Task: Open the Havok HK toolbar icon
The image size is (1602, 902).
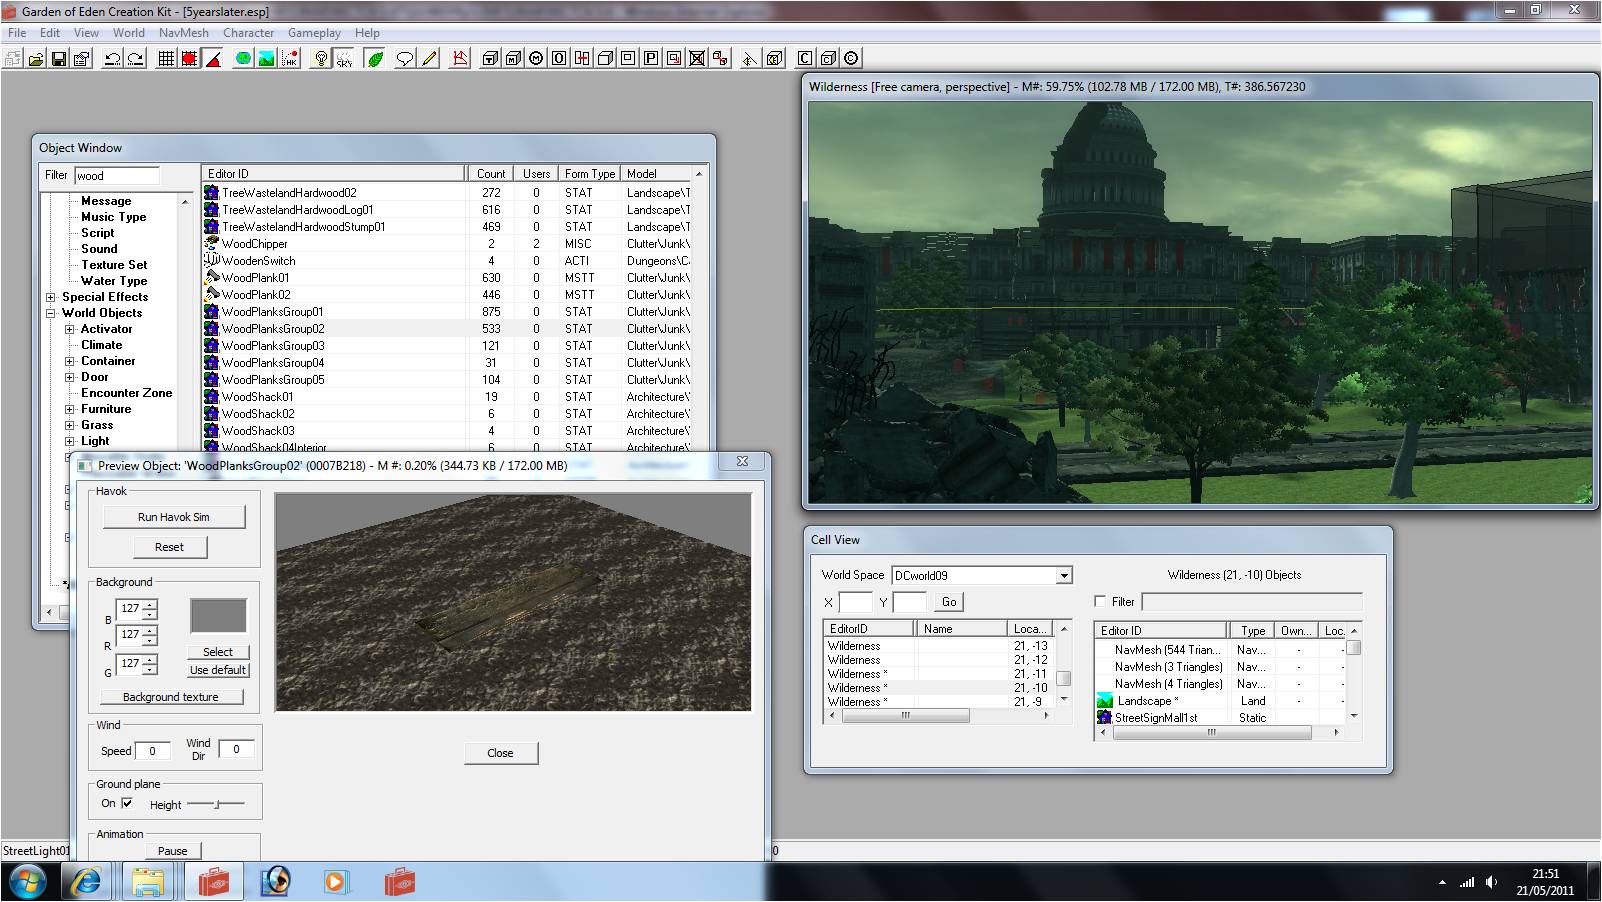Action: (290, 59)
